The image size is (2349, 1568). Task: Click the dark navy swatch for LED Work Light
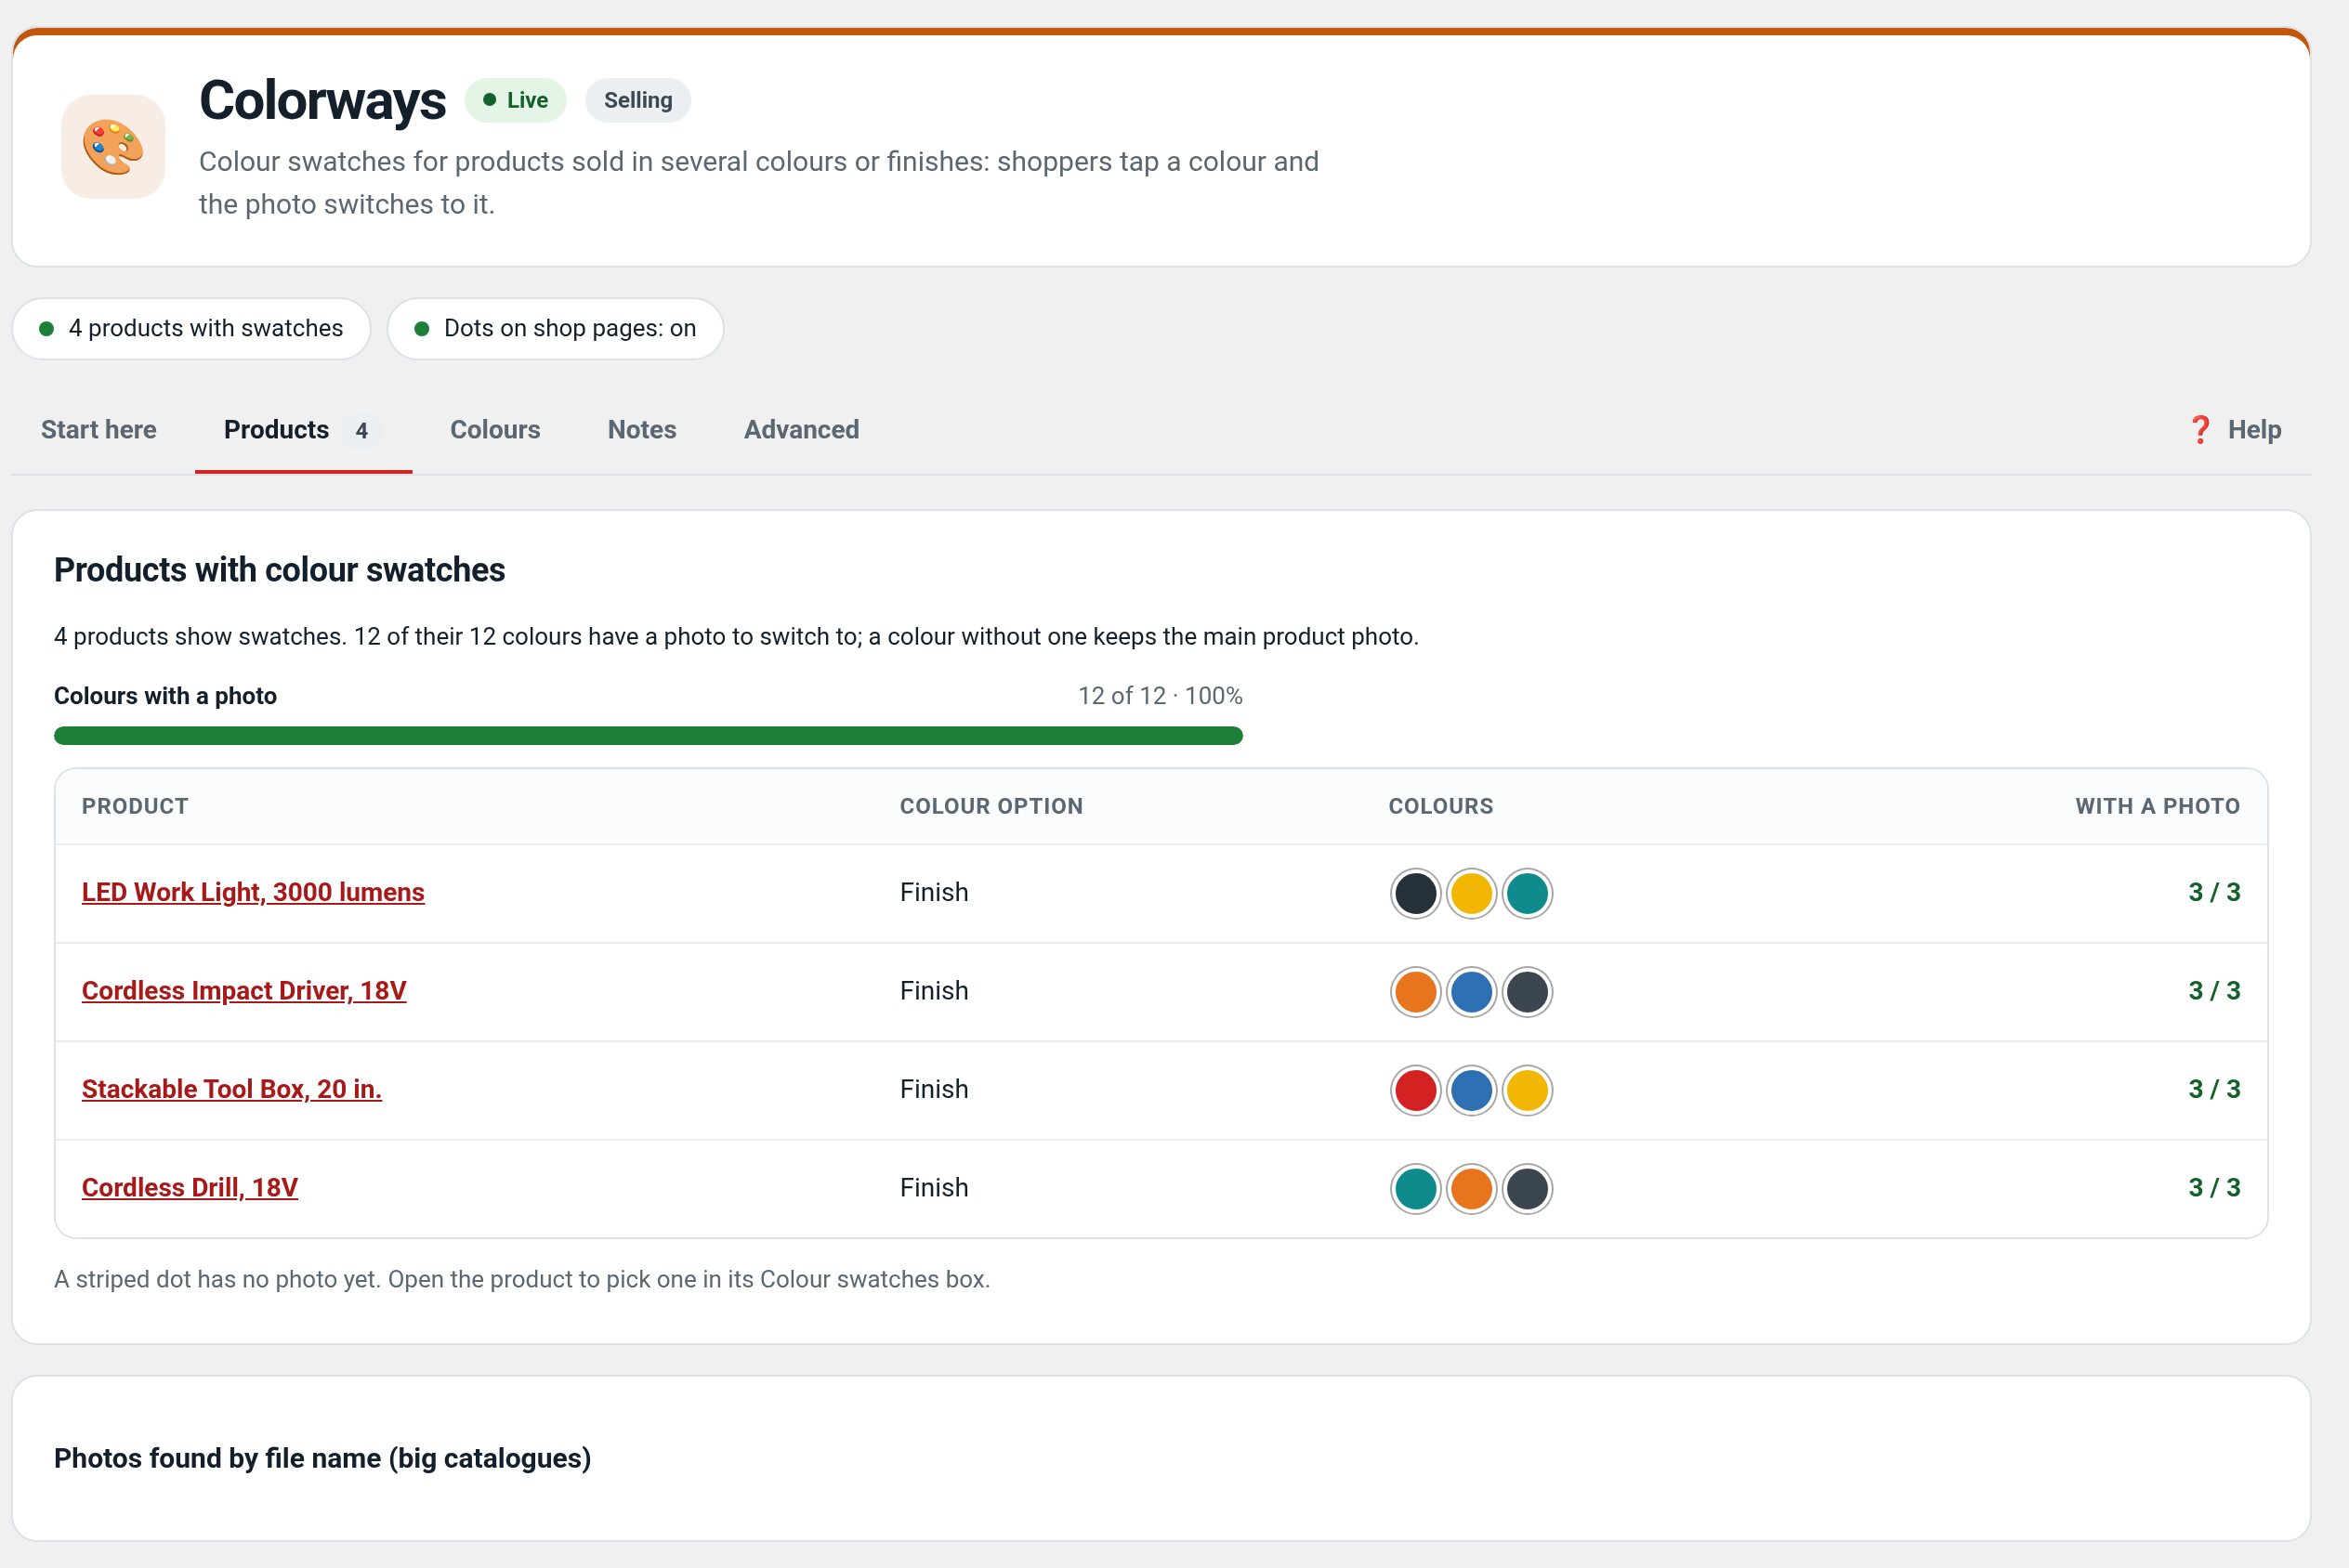point(1415,893)
